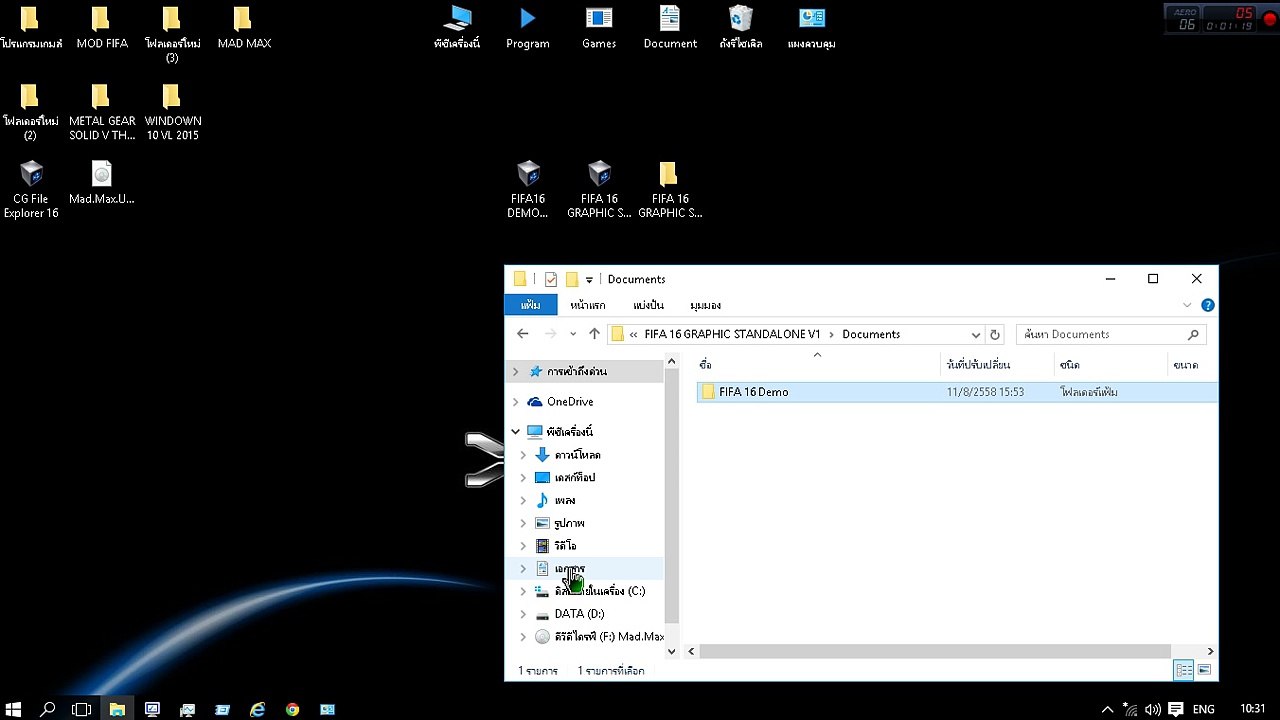Switch to details view button

1184,670
